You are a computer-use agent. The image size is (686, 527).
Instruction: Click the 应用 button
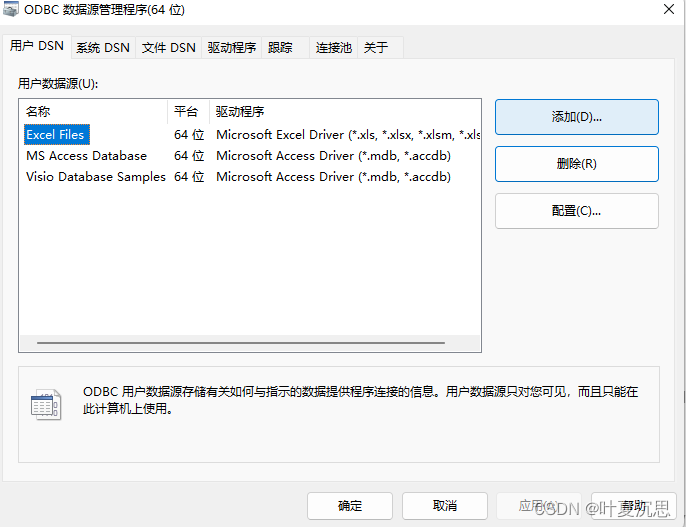pyautogui.click(x=539, y=506)
